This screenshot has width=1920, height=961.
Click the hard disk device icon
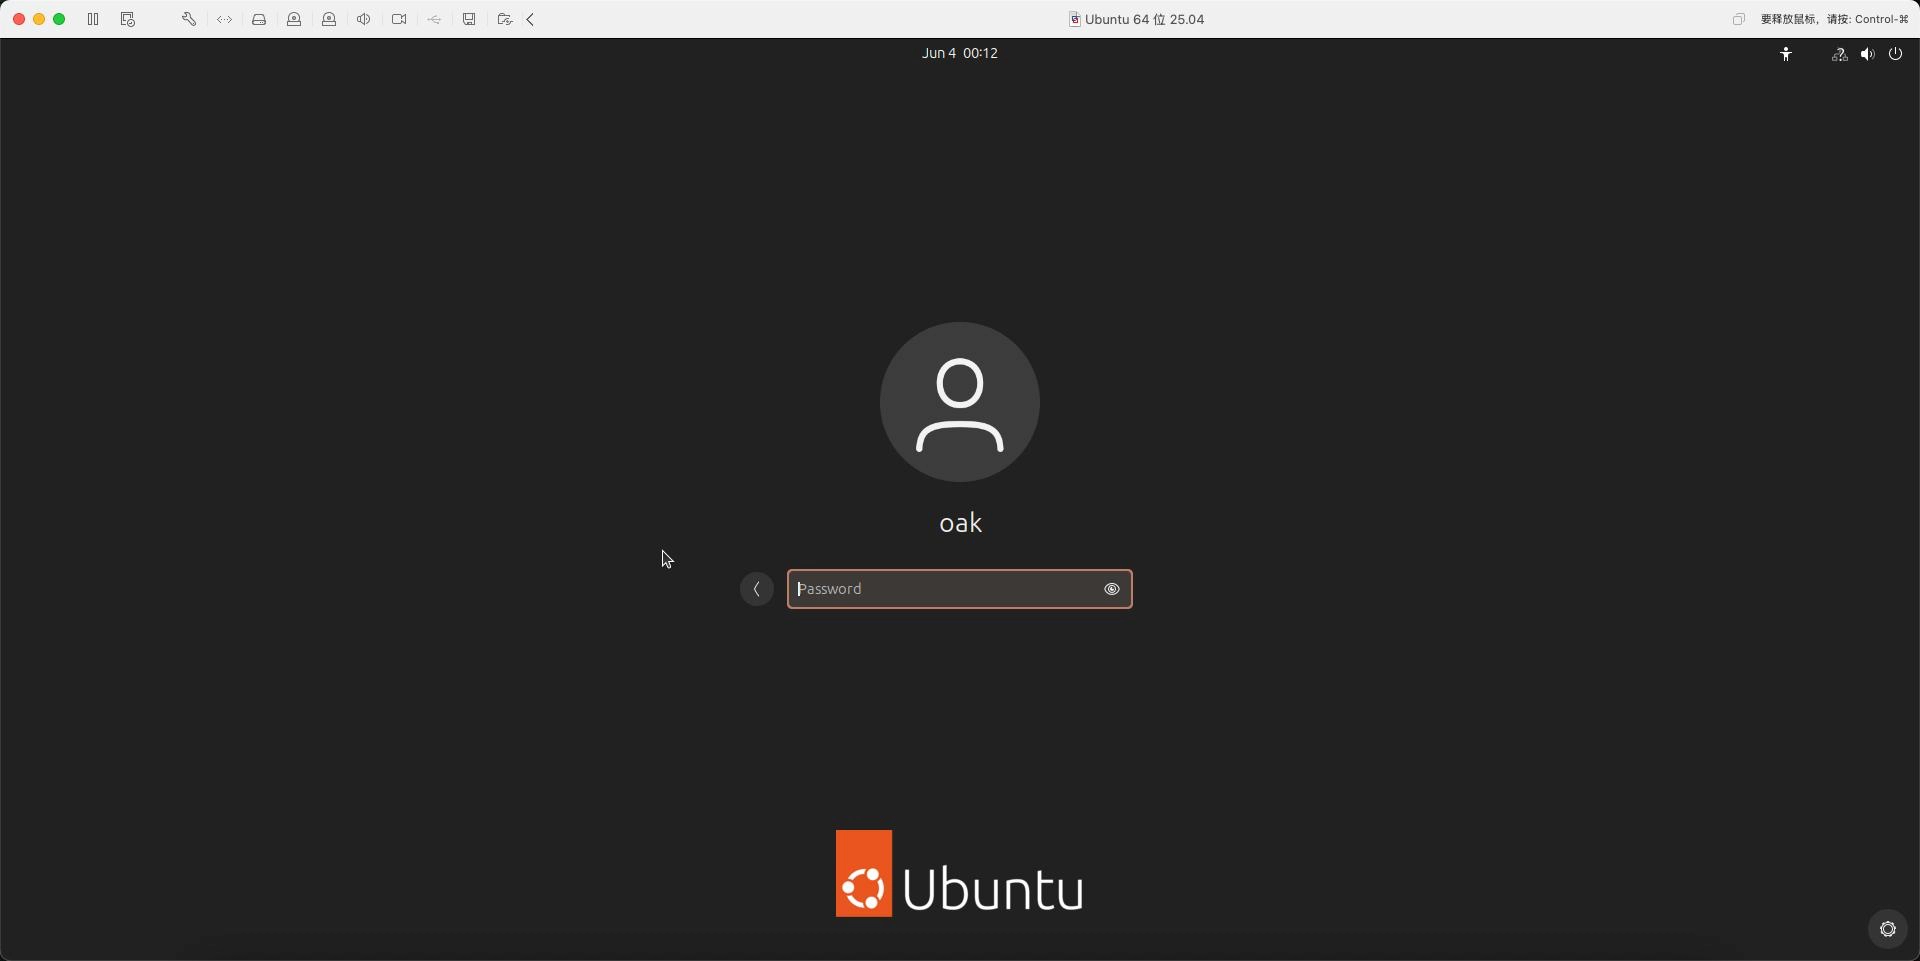[x=259, y=19]
